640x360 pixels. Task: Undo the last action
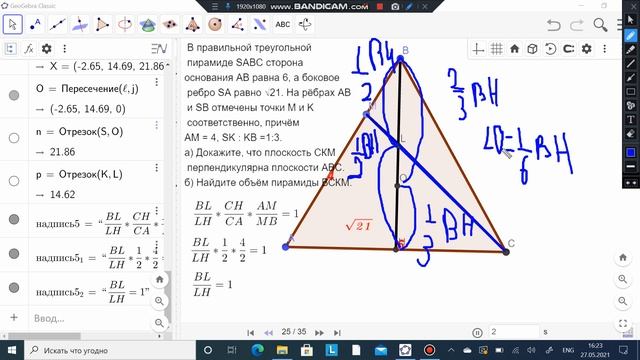click(554, 25)
